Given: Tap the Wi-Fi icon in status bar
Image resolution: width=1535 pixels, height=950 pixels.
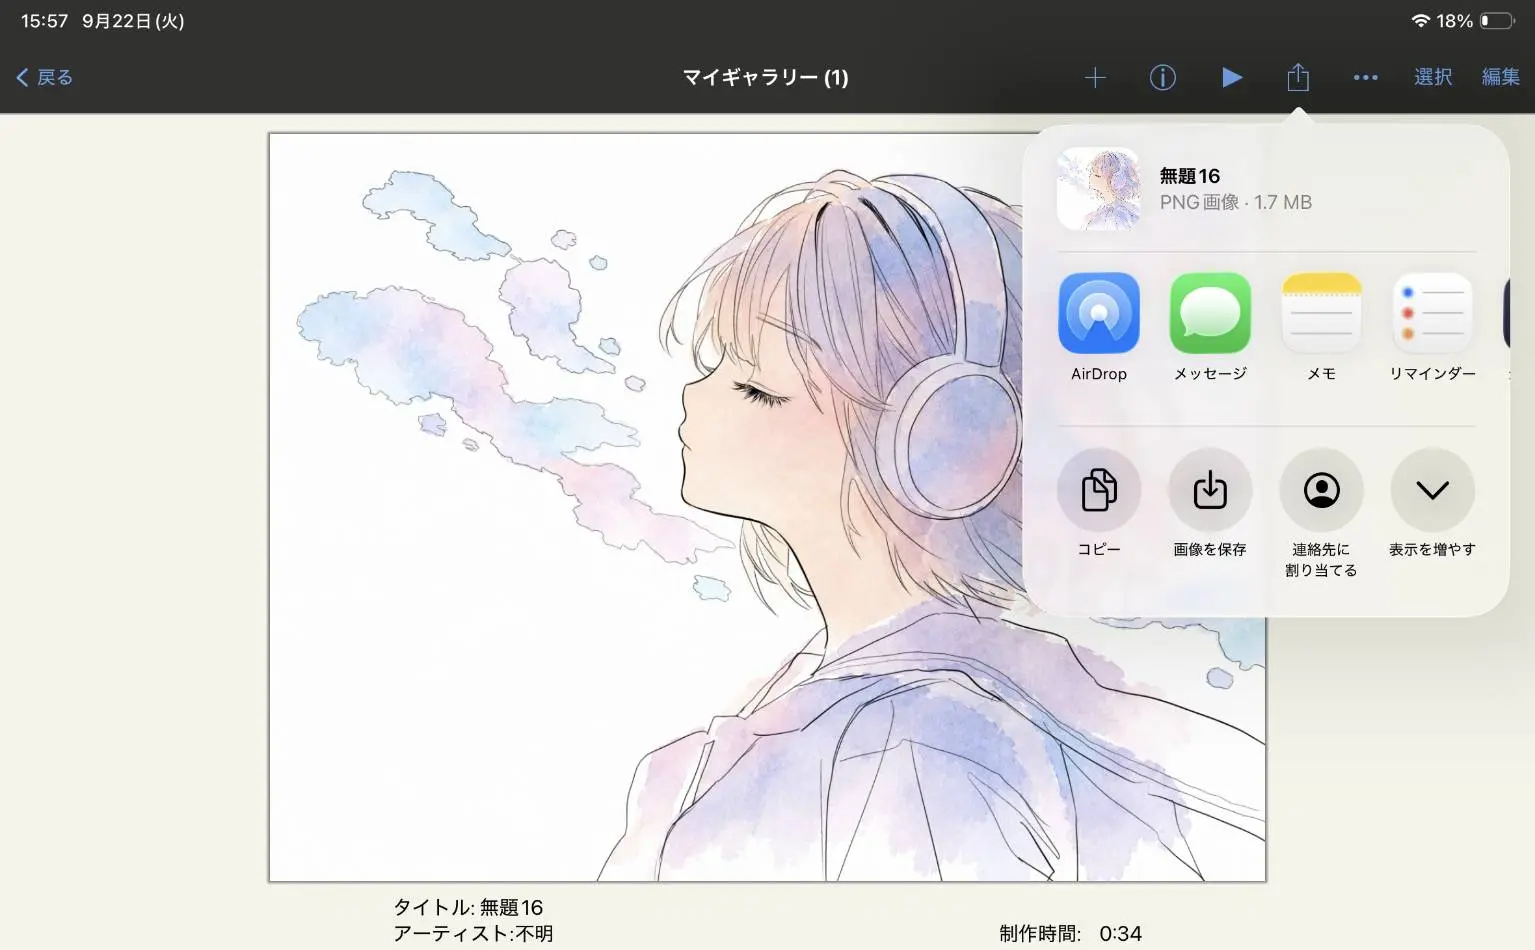Looking at the screenshot, I should pyautogui.click(x=1420, y=21).
